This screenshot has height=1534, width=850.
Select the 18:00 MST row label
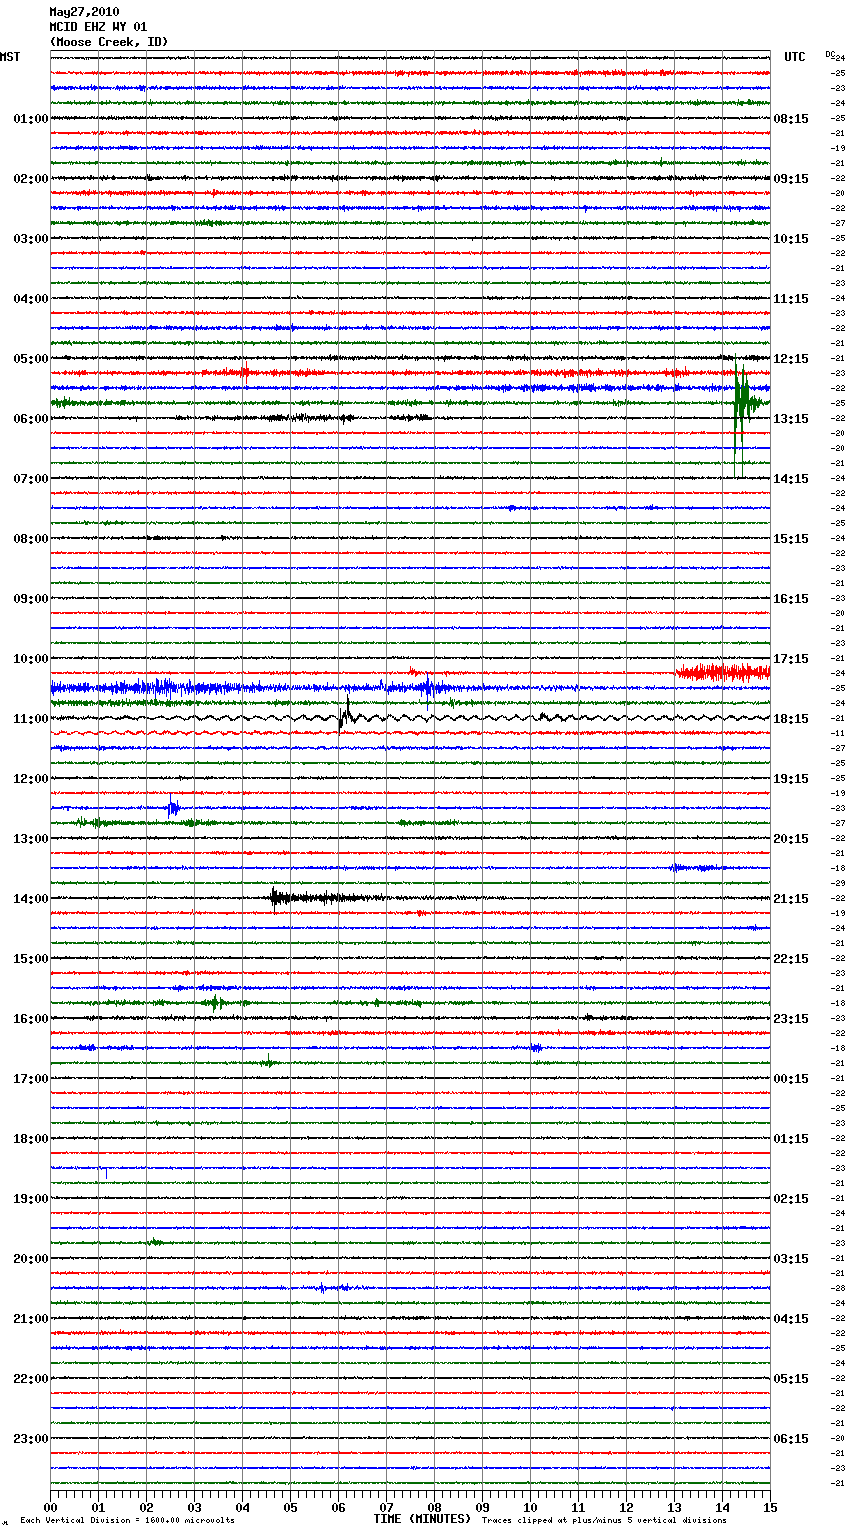pos(30,1139)
